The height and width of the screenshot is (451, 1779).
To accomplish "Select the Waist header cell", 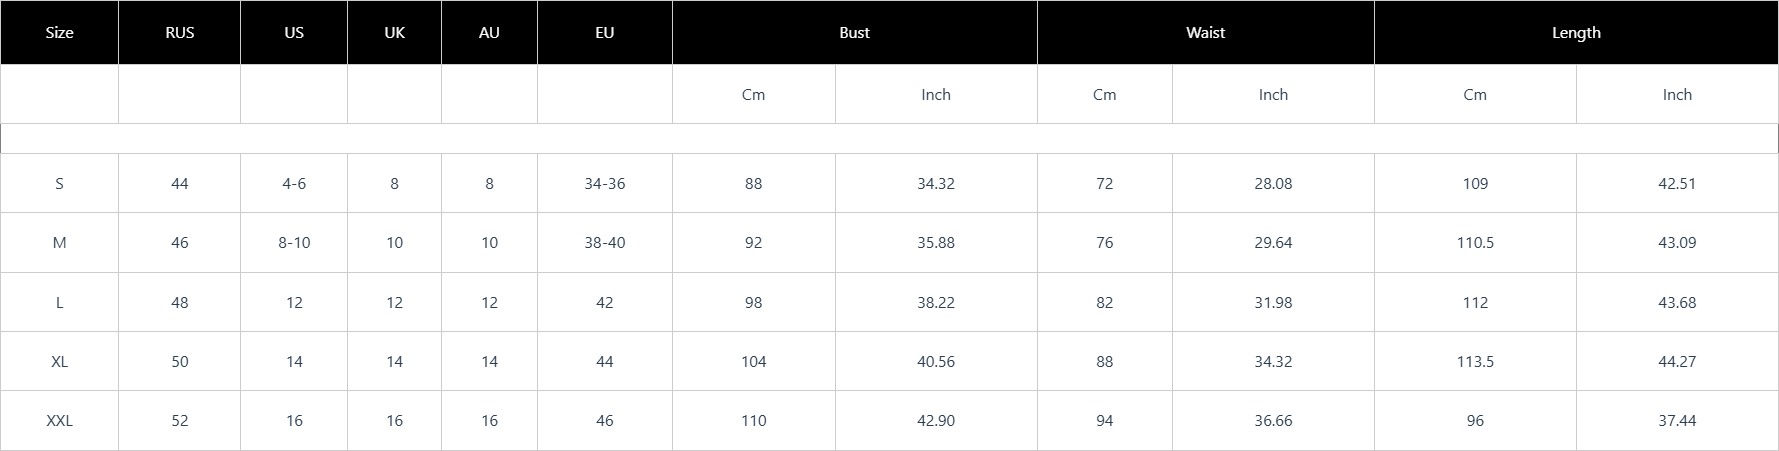I will (x=1205, y=33).
